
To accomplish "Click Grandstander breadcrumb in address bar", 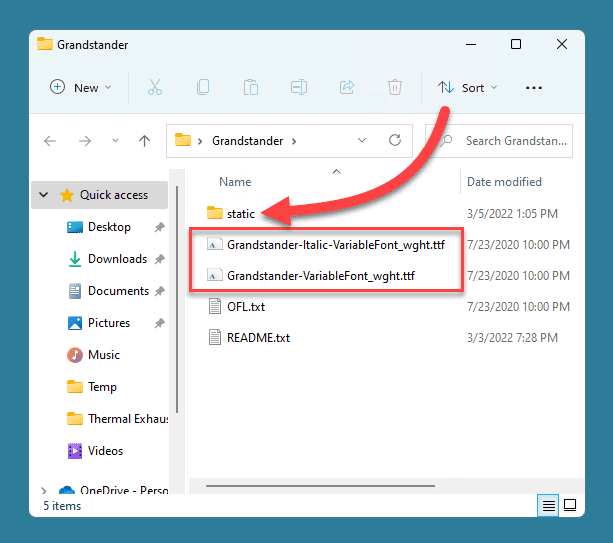I will 247,141.
